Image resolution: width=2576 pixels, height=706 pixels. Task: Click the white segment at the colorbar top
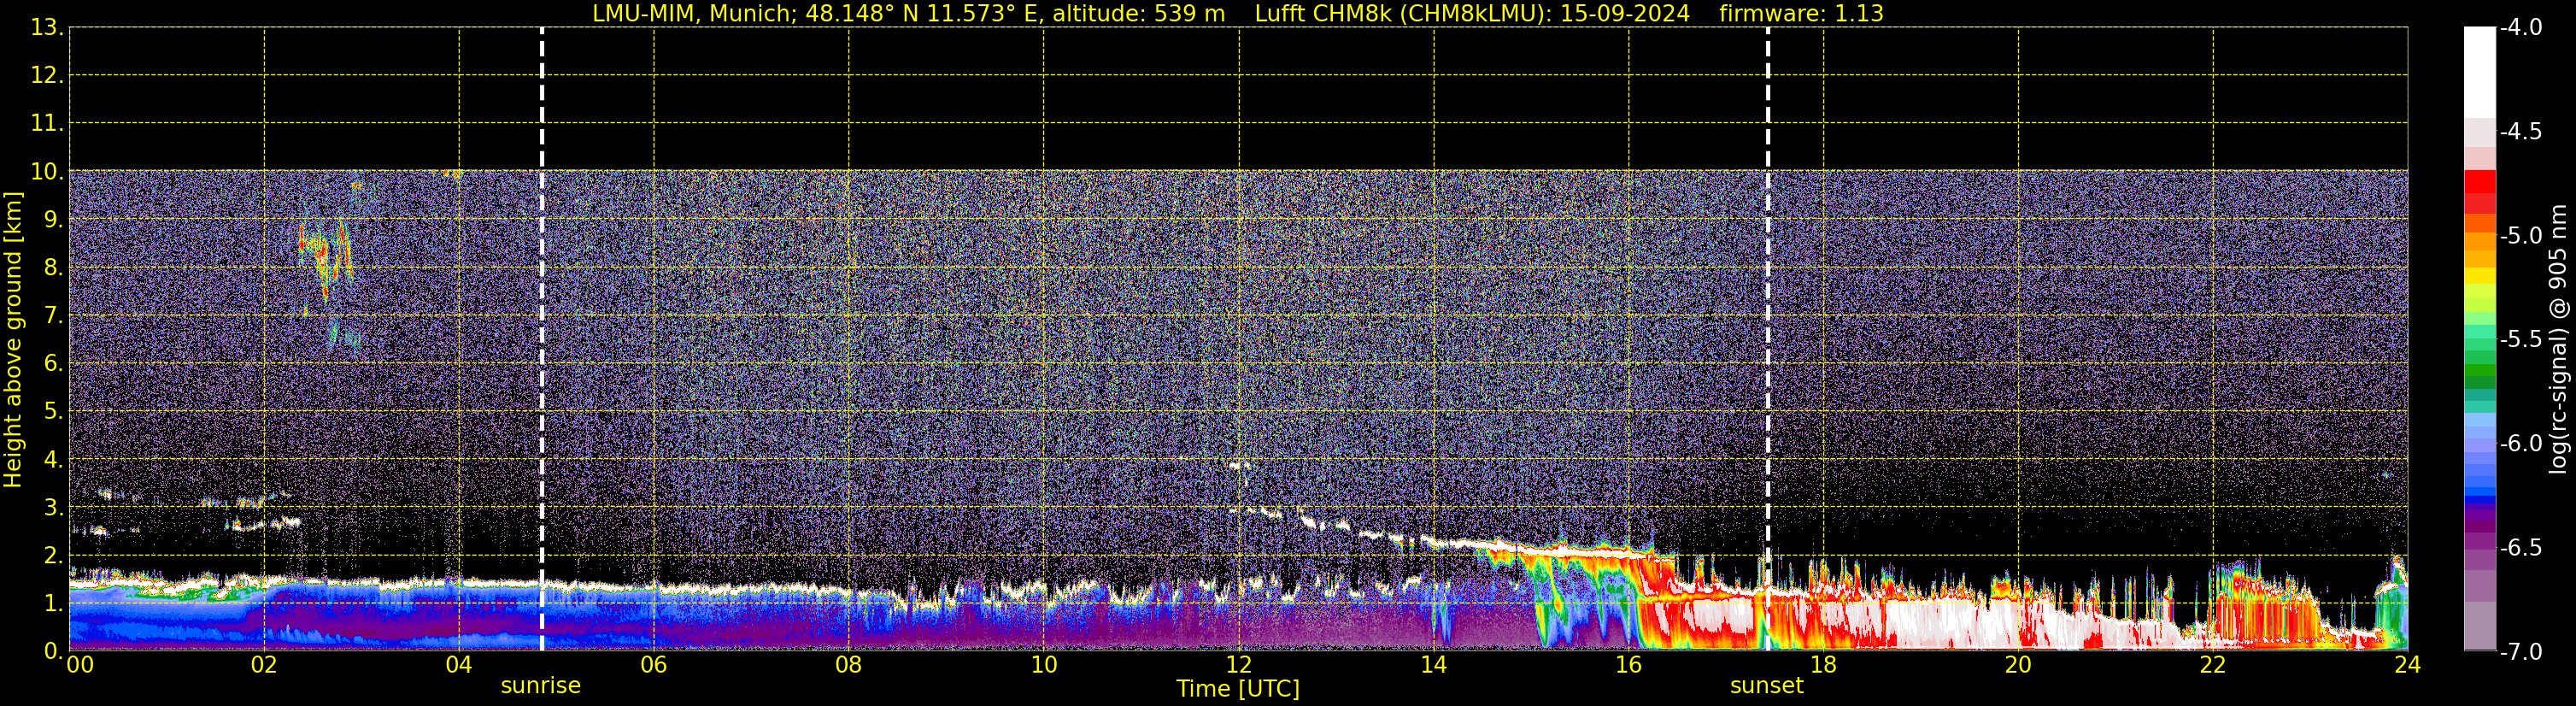coord(2479,73)
